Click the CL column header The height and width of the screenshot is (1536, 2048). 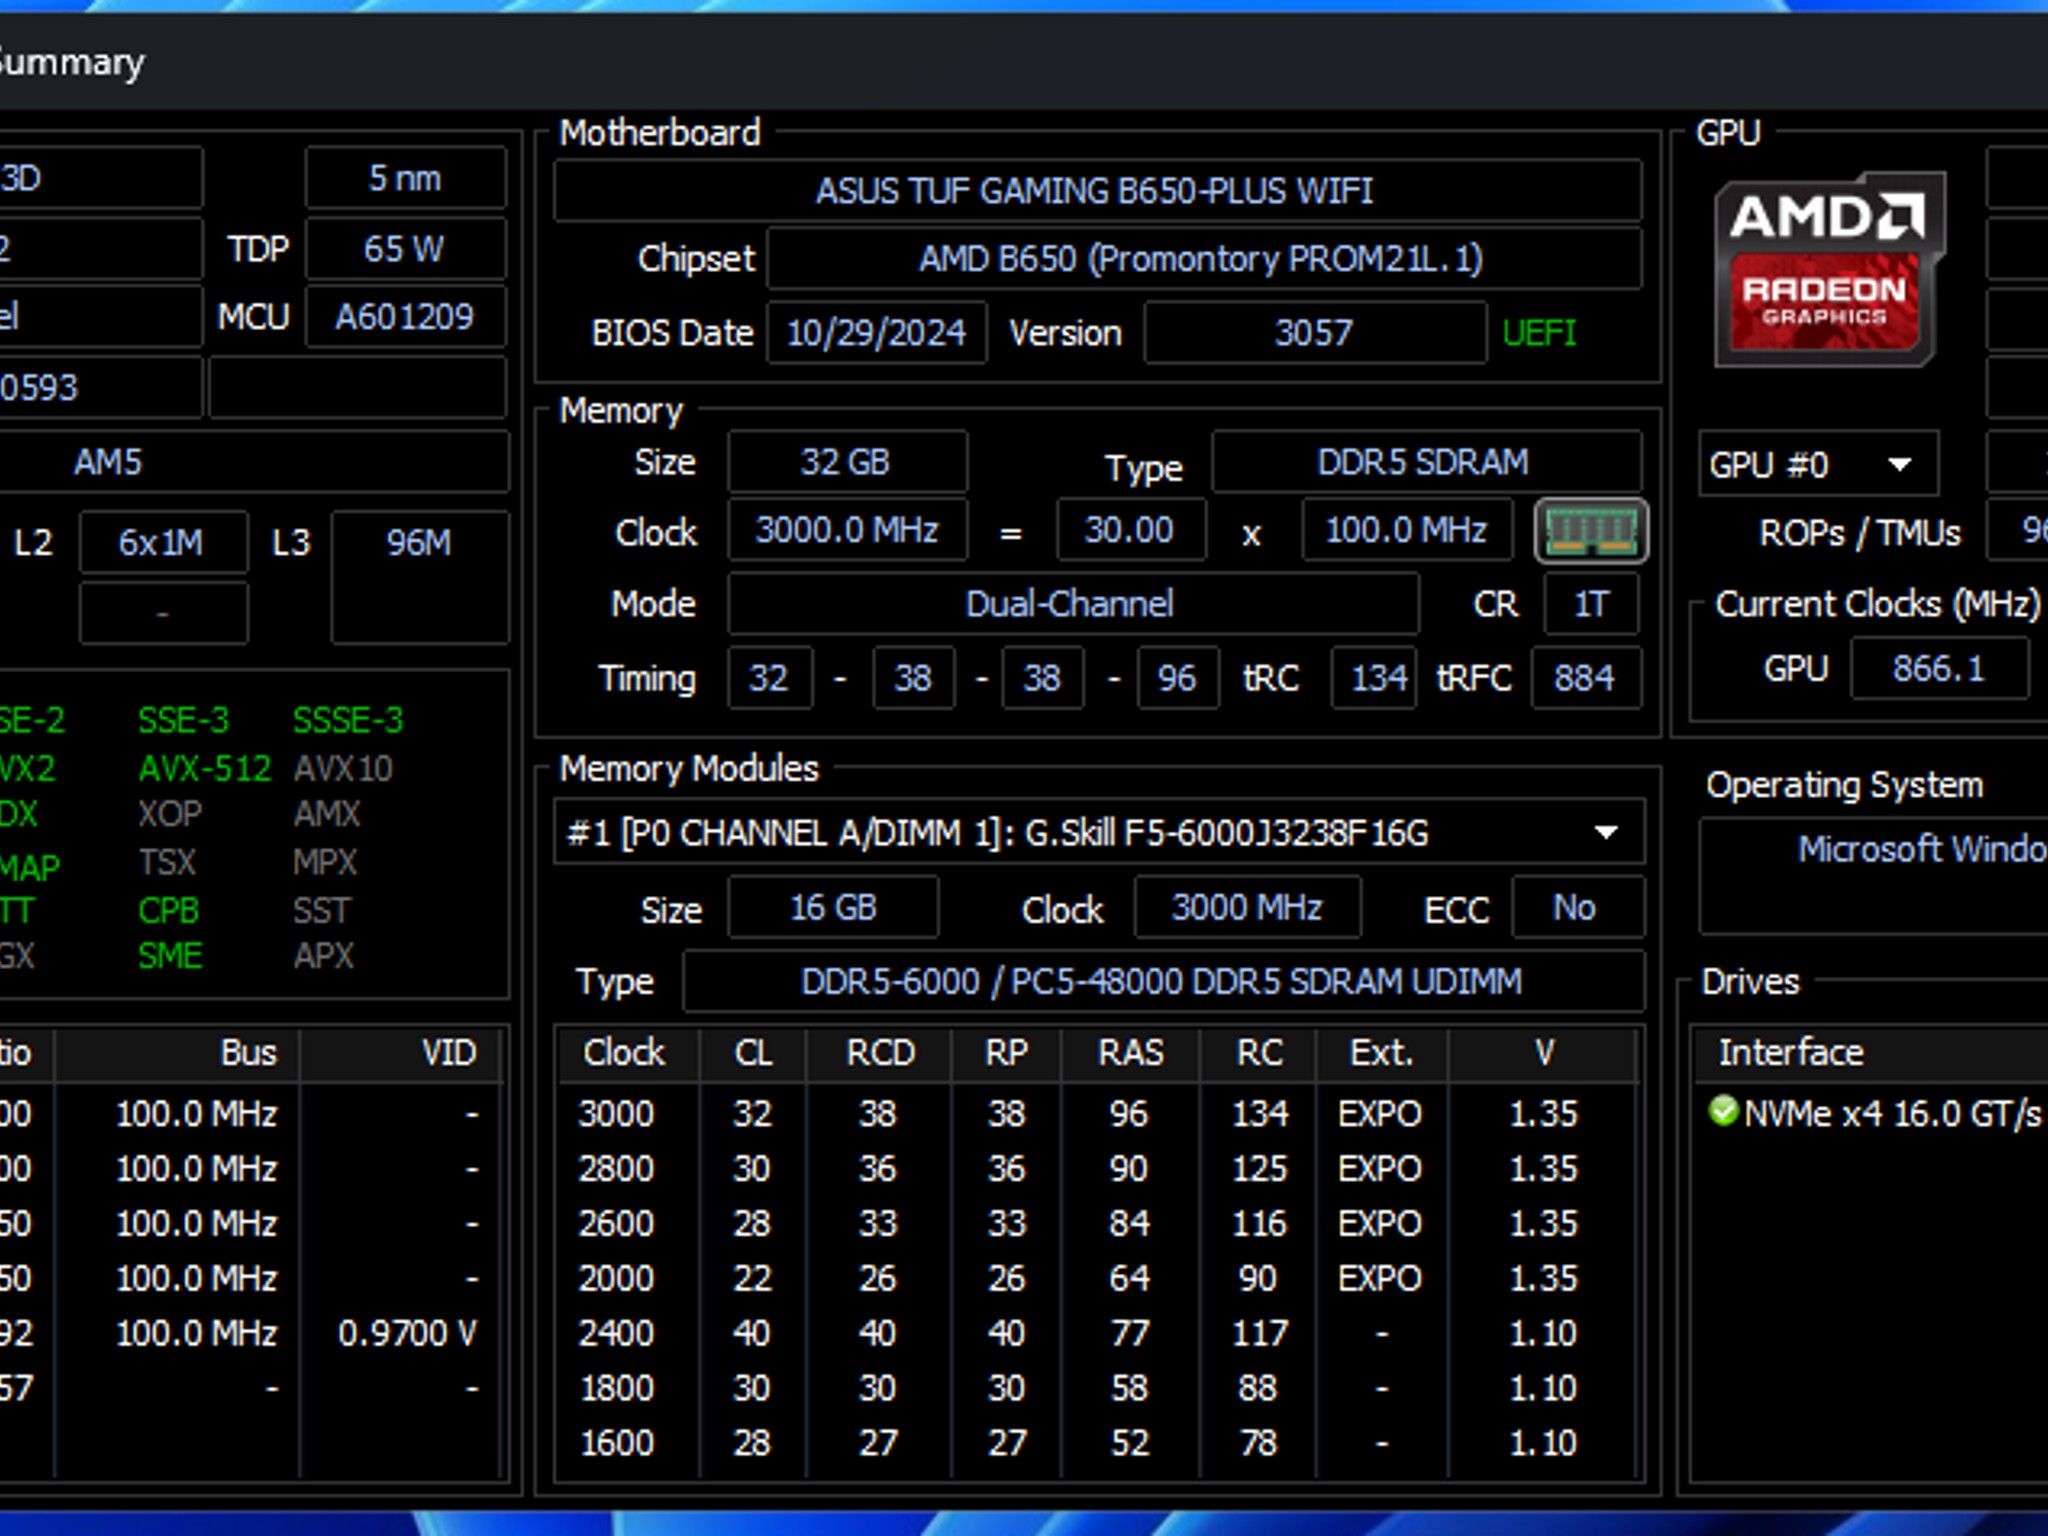pos(753,1053)
